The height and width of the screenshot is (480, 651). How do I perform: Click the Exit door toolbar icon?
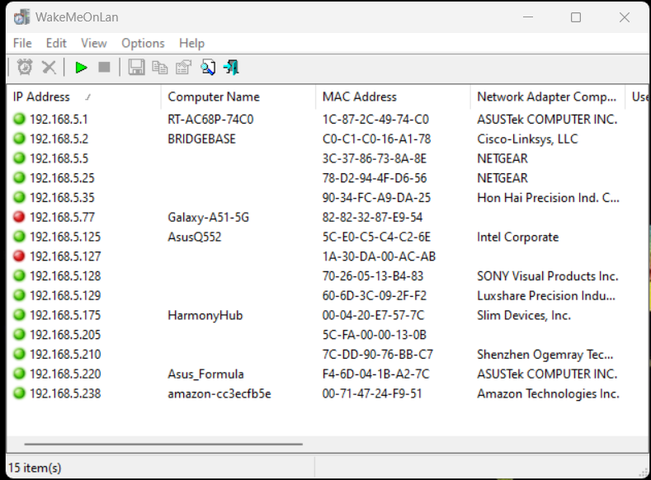tap(231, 67)
